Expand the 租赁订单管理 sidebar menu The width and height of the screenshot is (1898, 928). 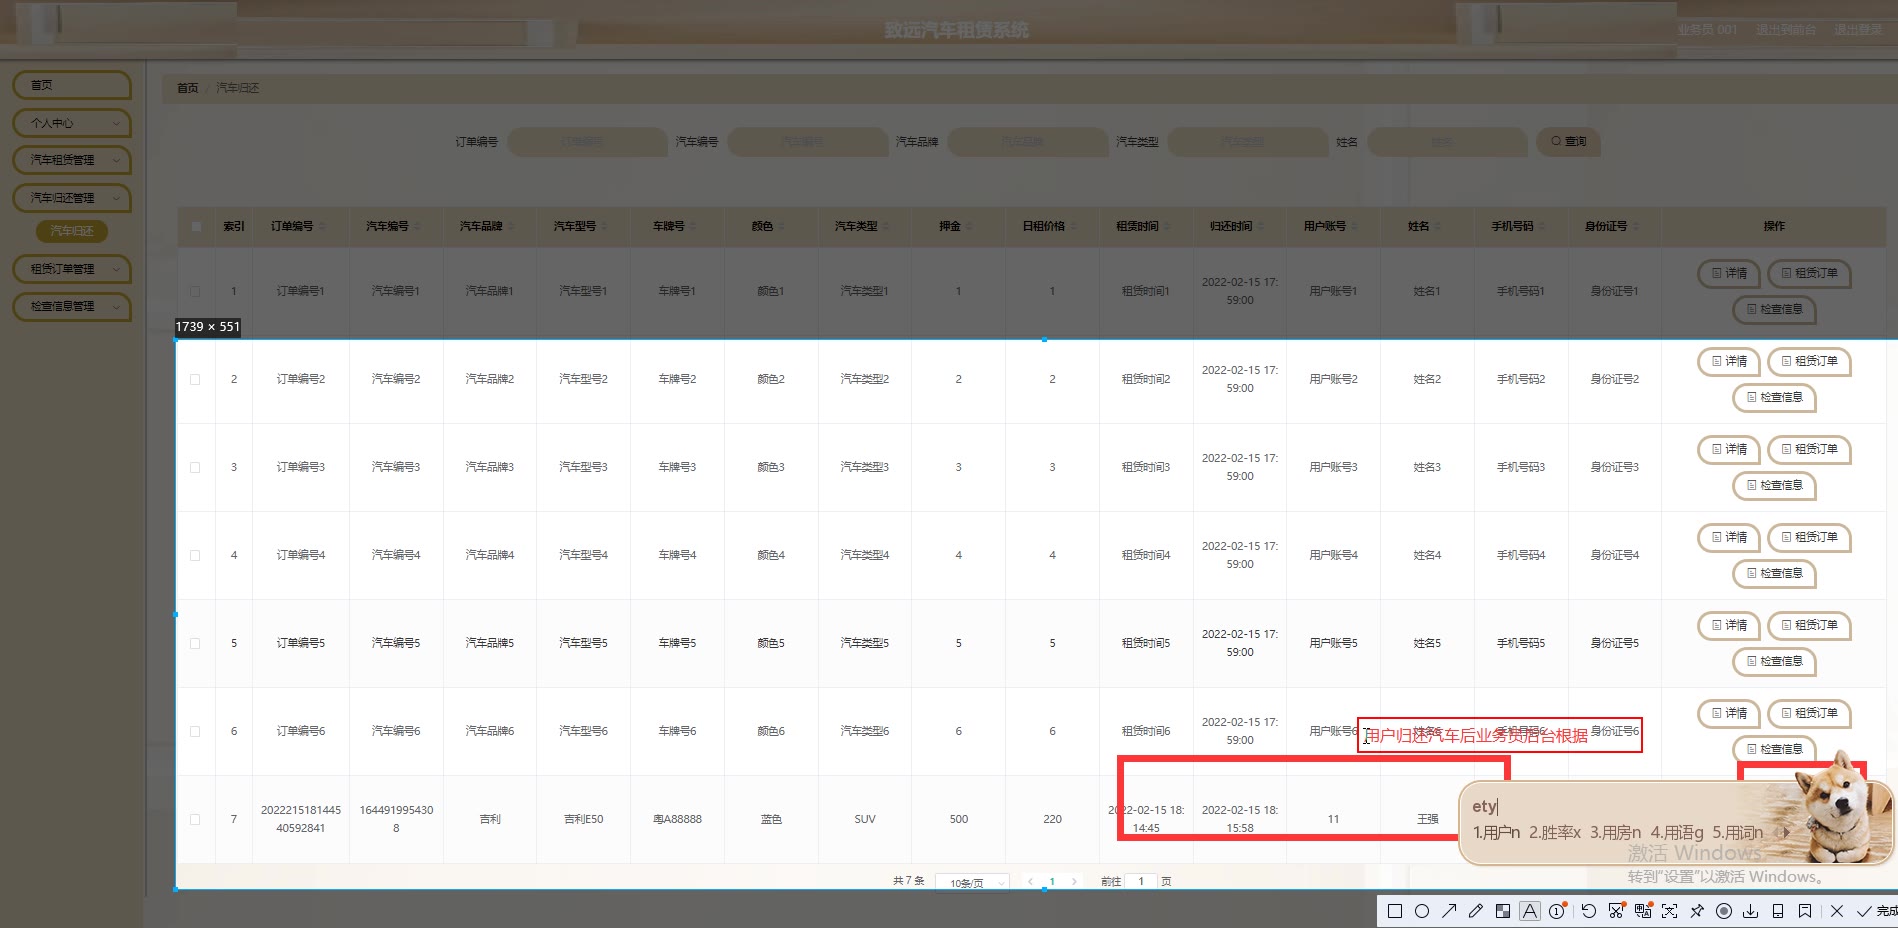(x=72, y=269)
